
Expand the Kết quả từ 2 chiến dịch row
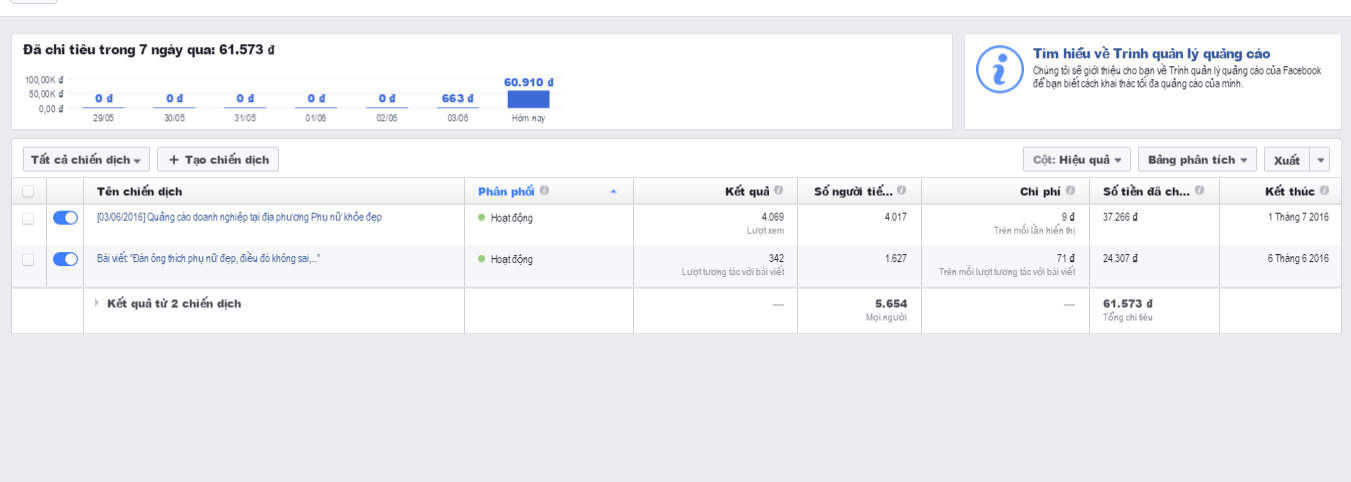[97, 303]
